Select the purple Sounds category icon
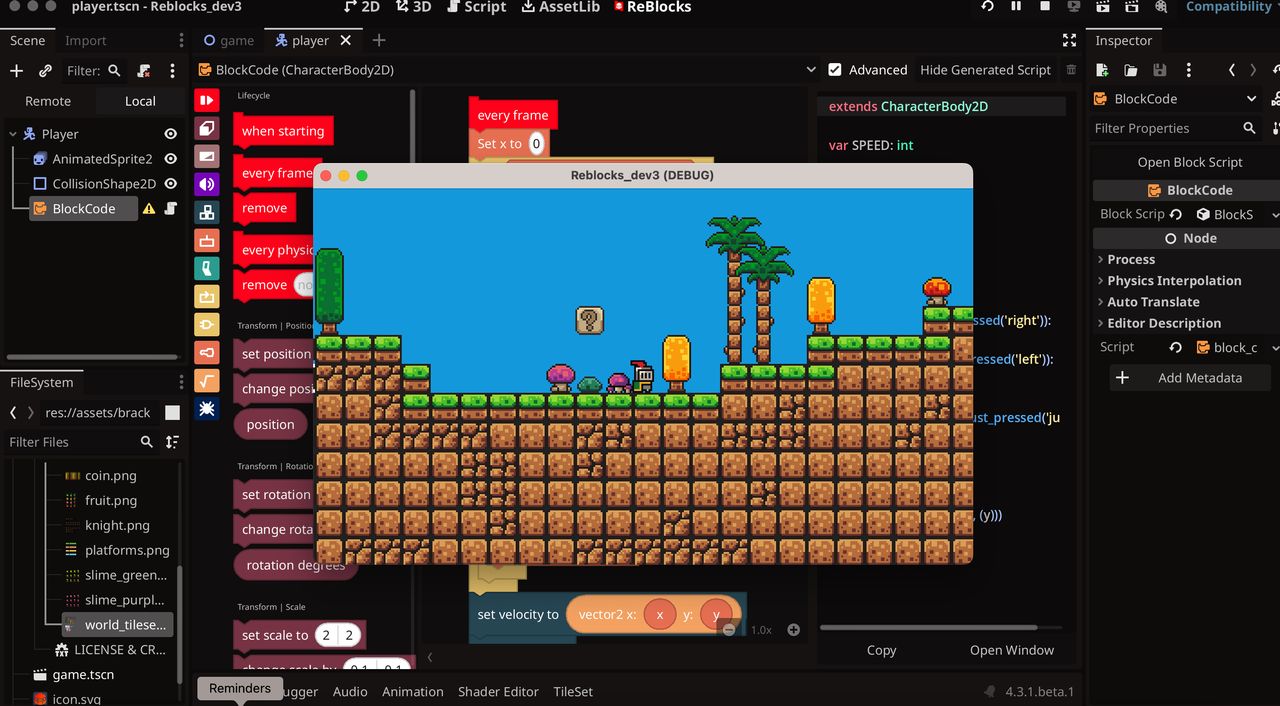Screen dimensions: 1280x706 (206, 184)
